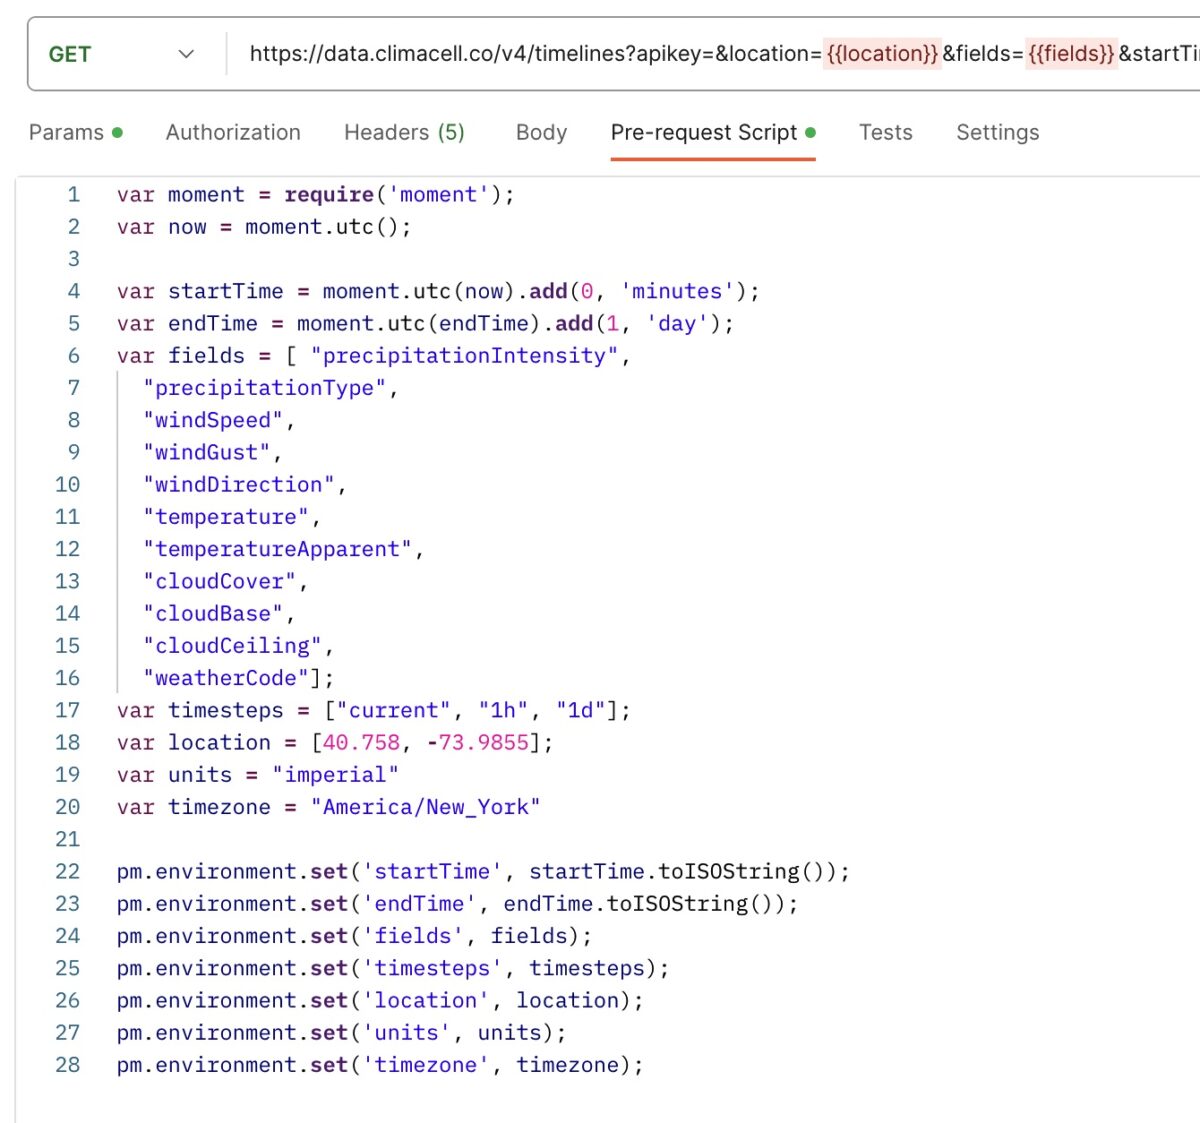Switch to the Body tab
Image resolution: width=1200 pixels, height=1123 pixels.
coord(540,131)
